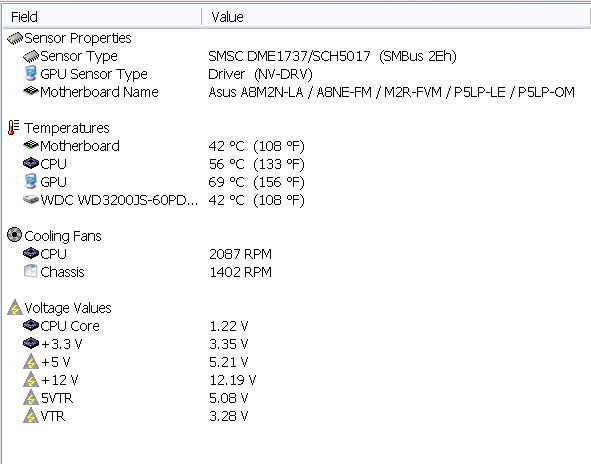Viewport: 591px width, 464px height.
Task: Click the Field column header
Action: 102,17
